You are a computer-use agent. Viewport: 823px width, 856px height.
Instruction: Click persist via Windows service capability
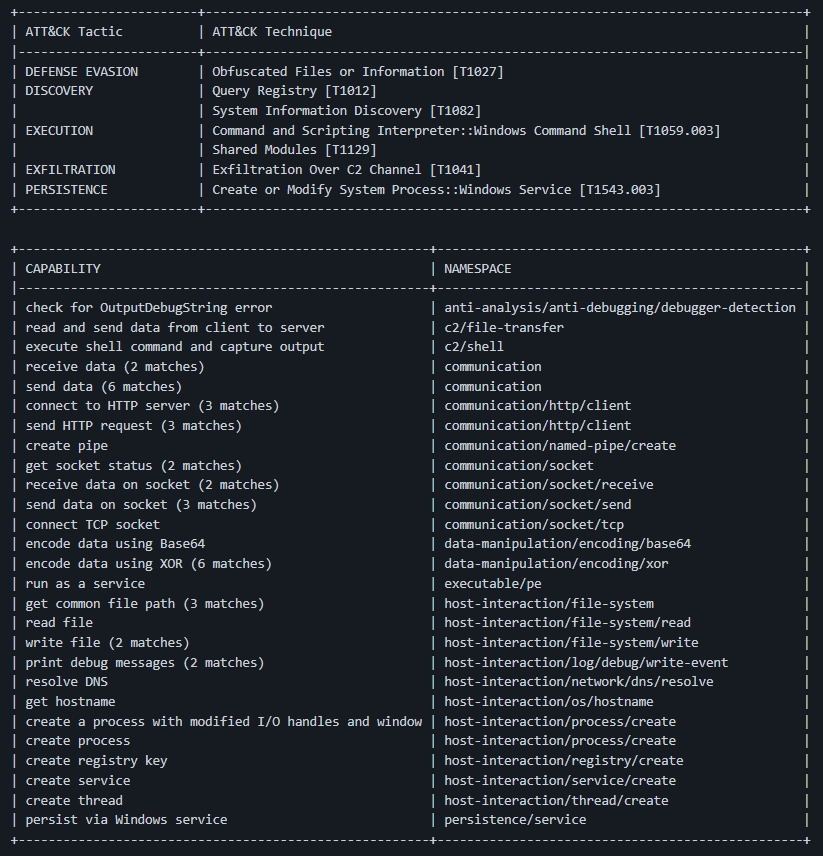[x=126, y=820]
